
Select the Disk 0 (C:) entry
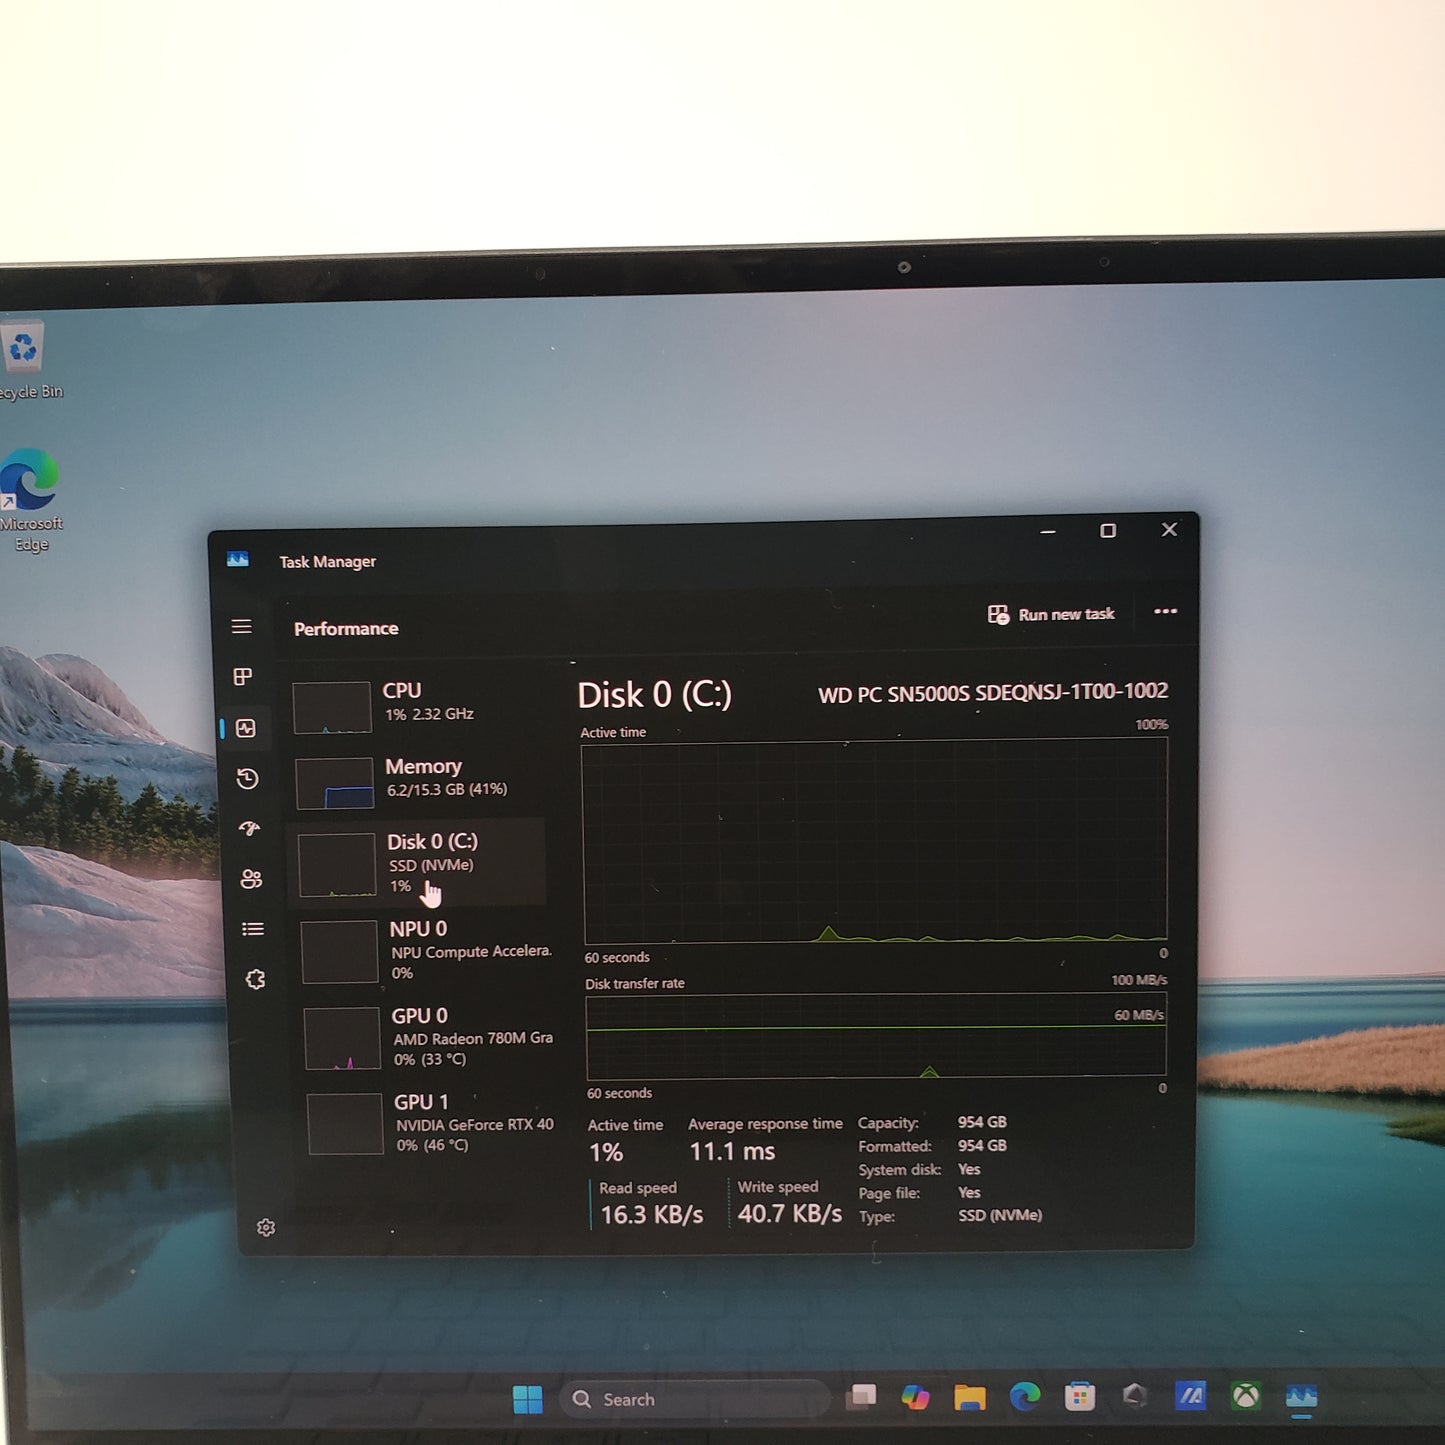[x=418, y=863]
